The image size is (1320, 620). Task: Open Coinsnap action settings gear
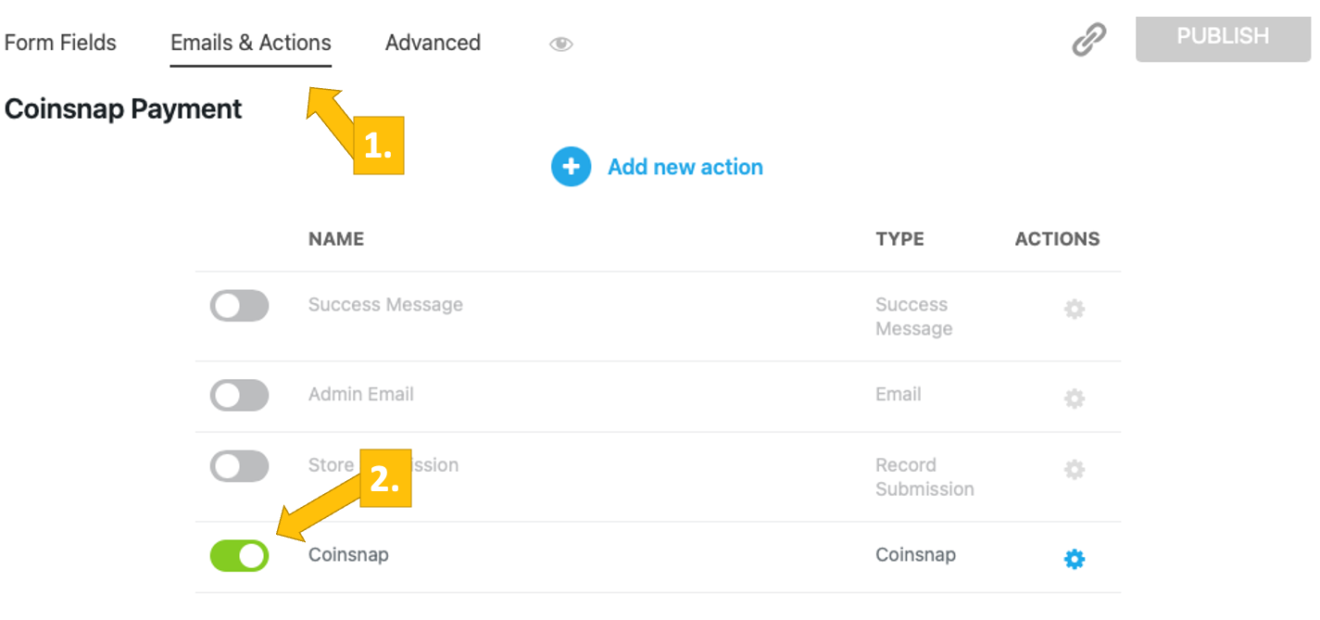point(1074,560)
